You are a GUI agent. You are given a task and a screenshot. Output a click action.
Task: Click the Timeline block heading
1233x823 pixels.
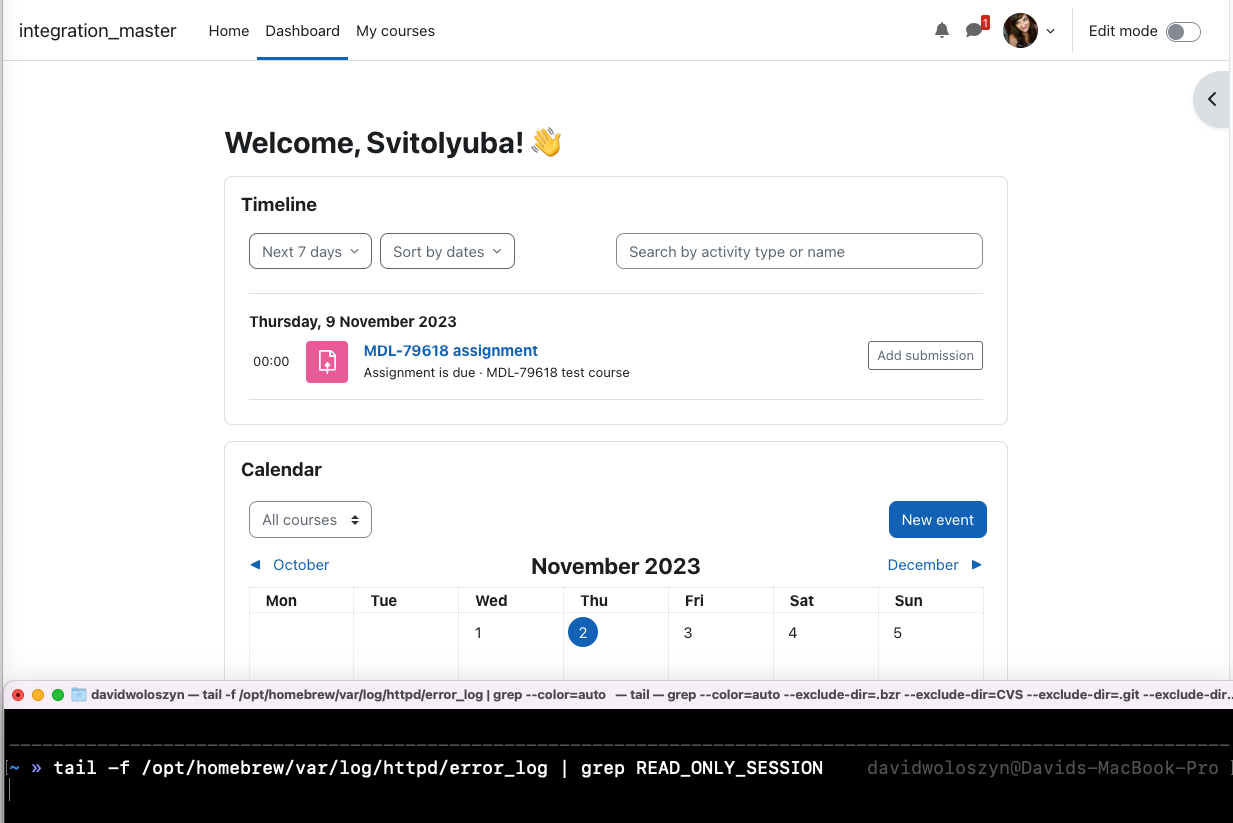tap(279, 205)
